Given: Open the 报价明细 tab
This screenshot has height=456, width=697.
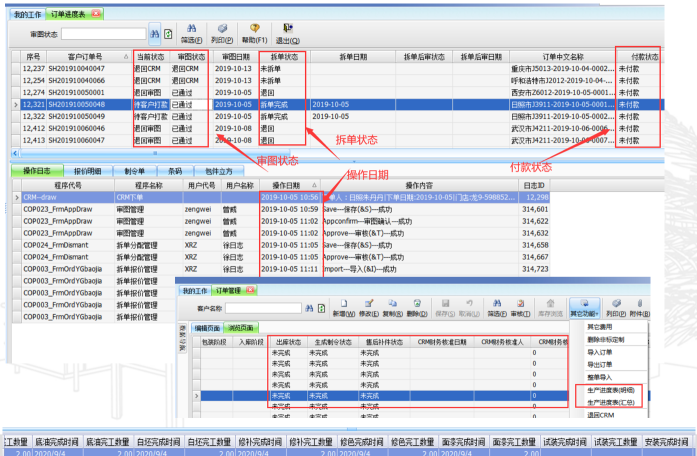Looking at the screenshot, I should pos(88,171).
